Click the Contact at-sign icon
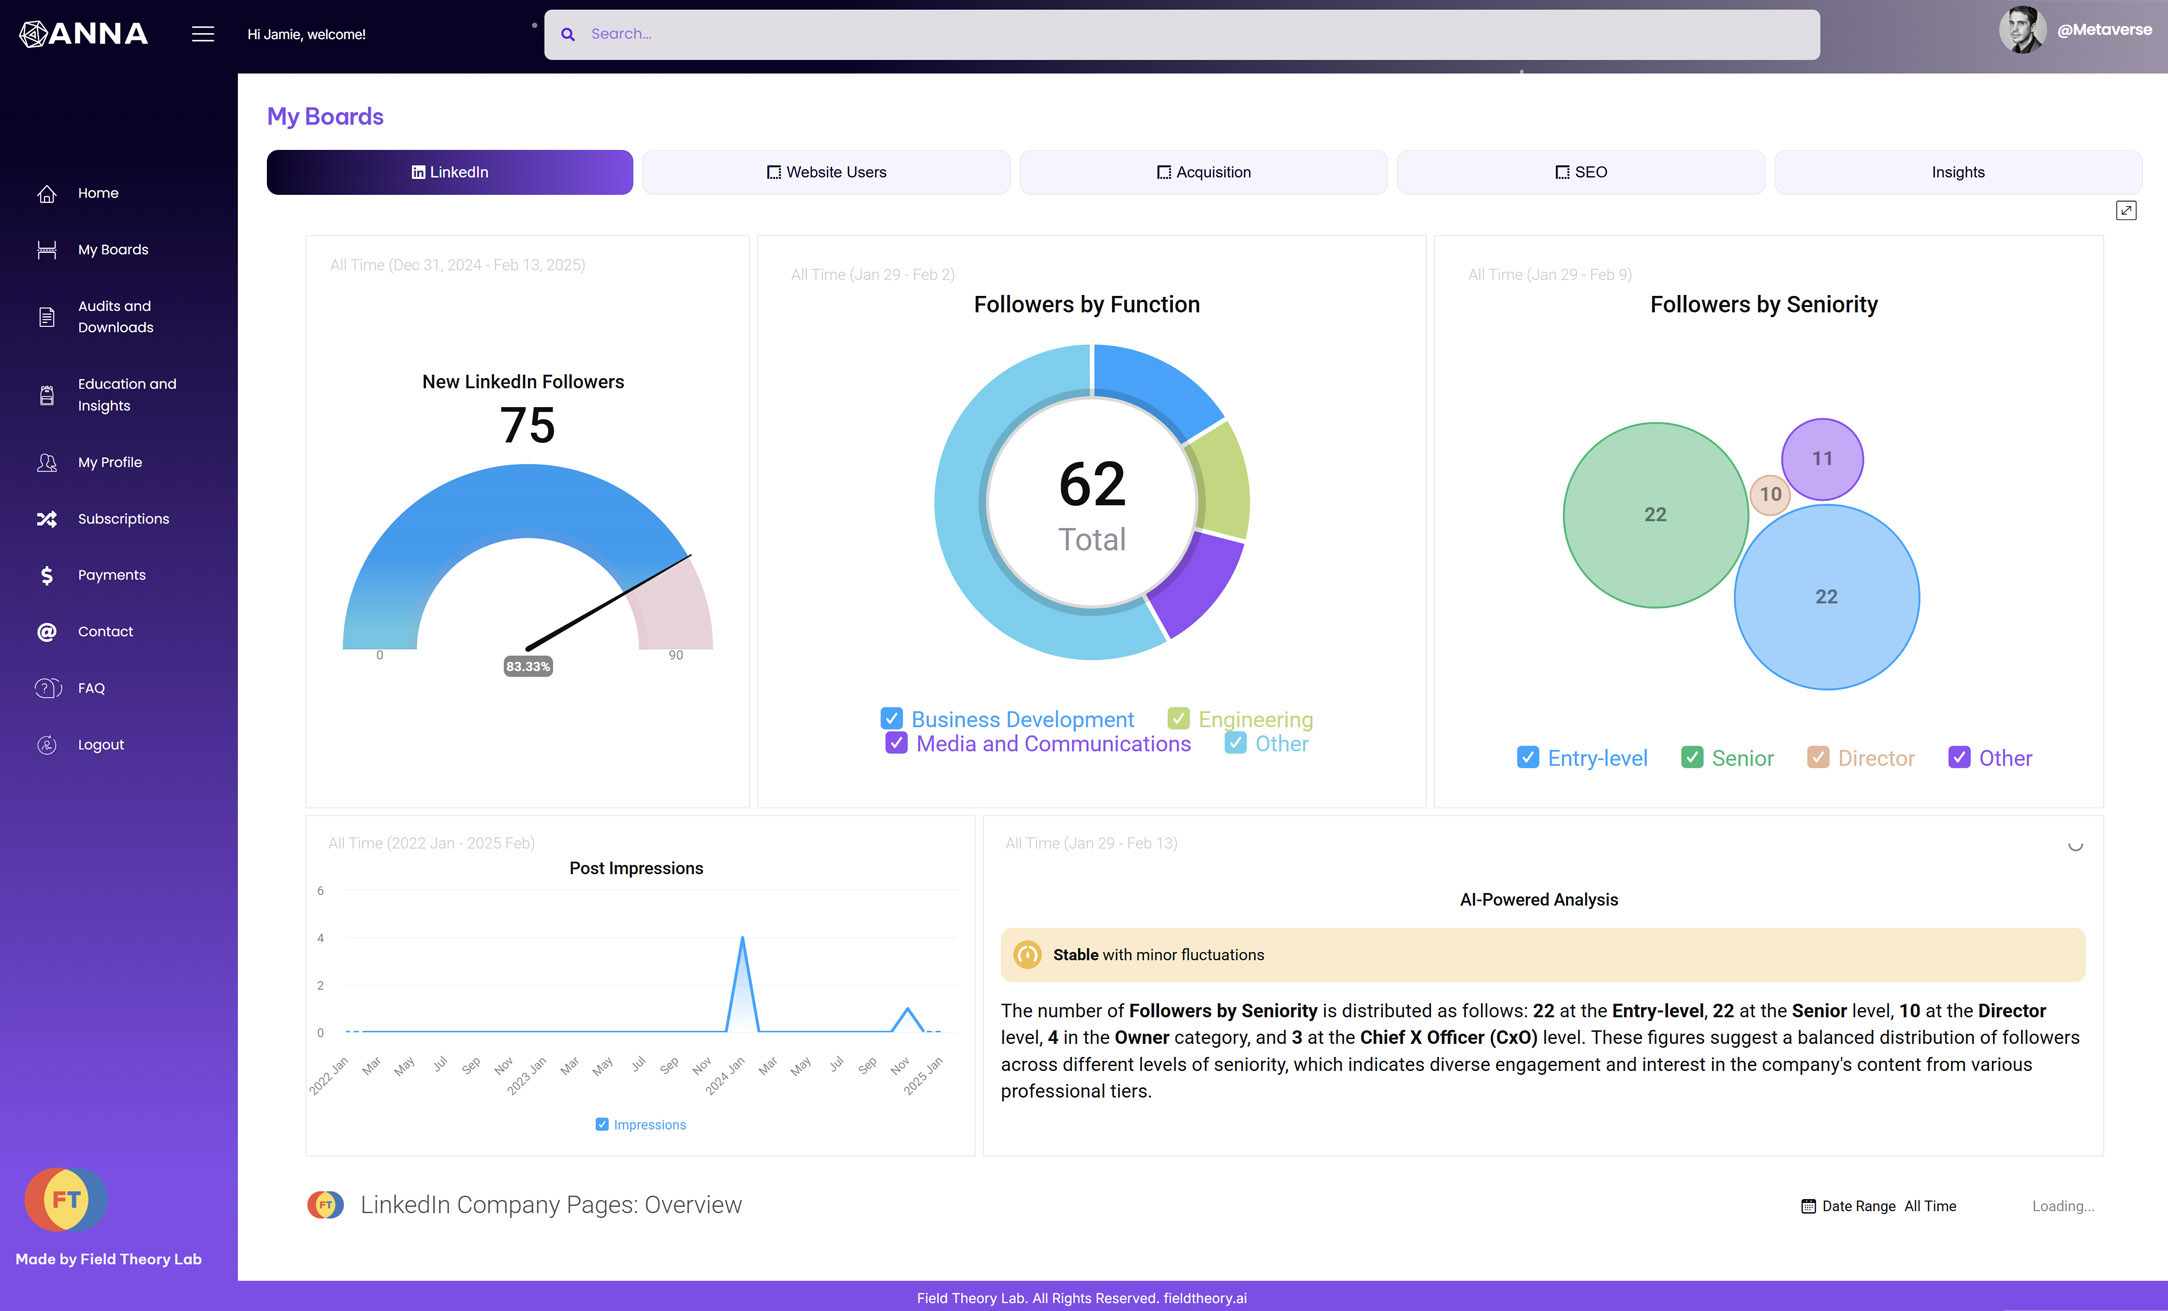 (x=47, y=632)
